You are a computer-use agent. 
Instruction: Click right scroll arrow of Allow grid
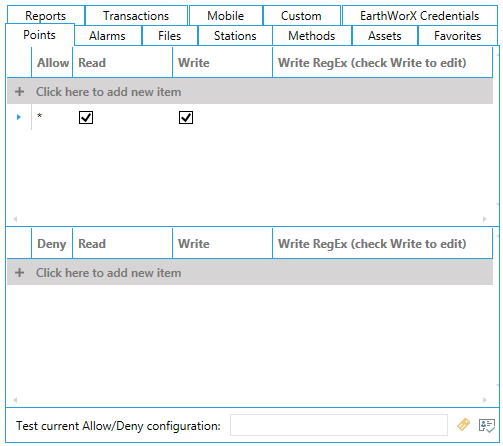485,219
